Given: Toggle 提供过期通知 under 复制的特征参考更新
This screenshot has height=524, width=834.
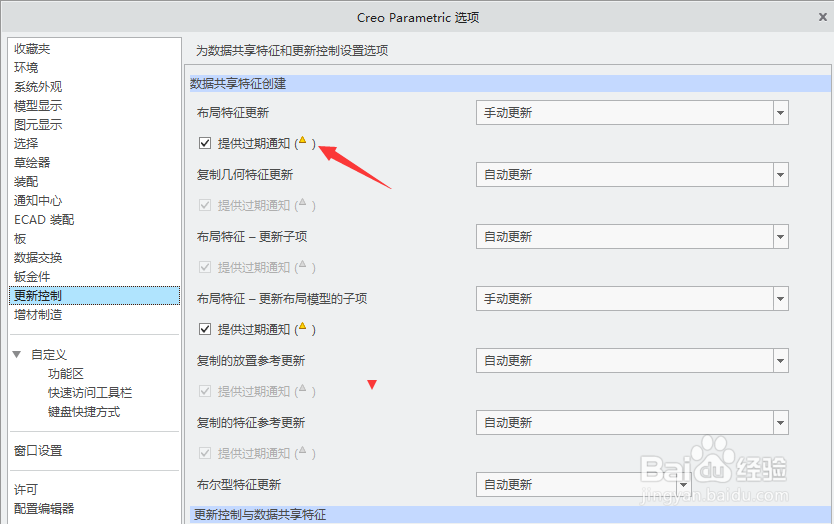Looking at the screenshot, I should pos(205,453).
